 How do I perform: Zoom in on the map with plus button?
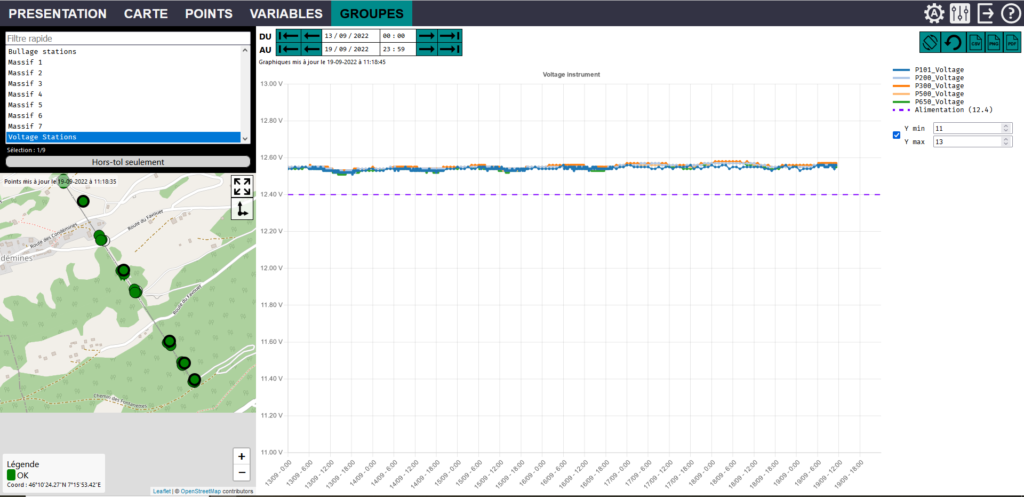241,455
